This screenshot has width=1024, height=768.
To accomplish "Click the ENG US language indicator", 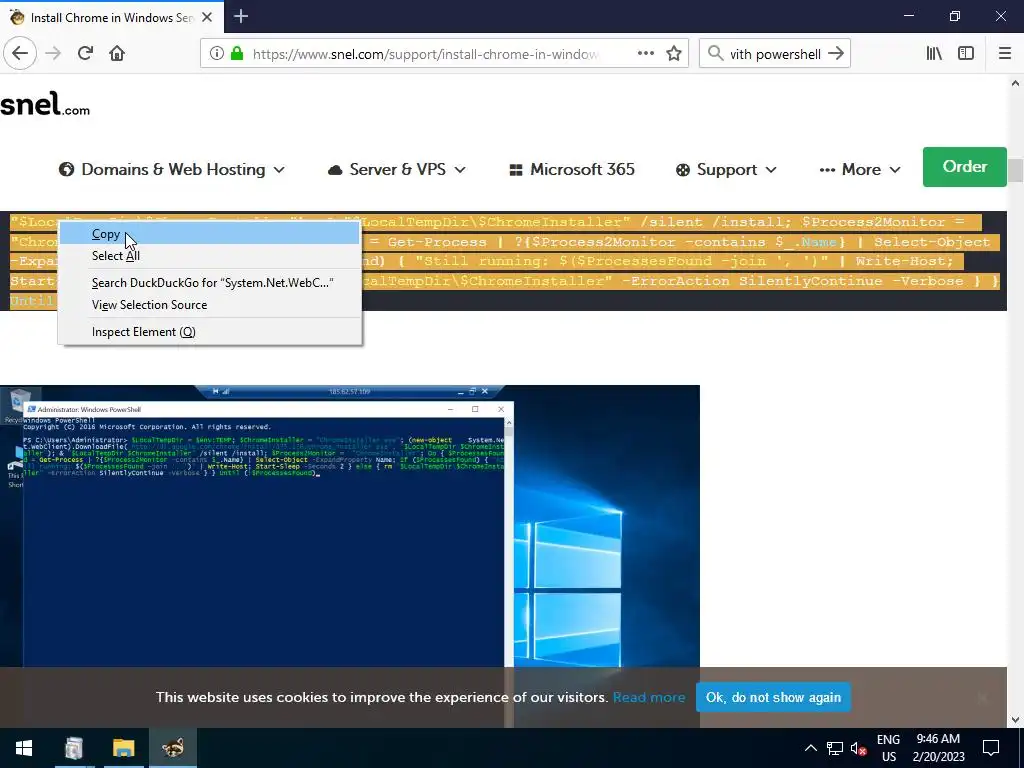I will point(888,748).
